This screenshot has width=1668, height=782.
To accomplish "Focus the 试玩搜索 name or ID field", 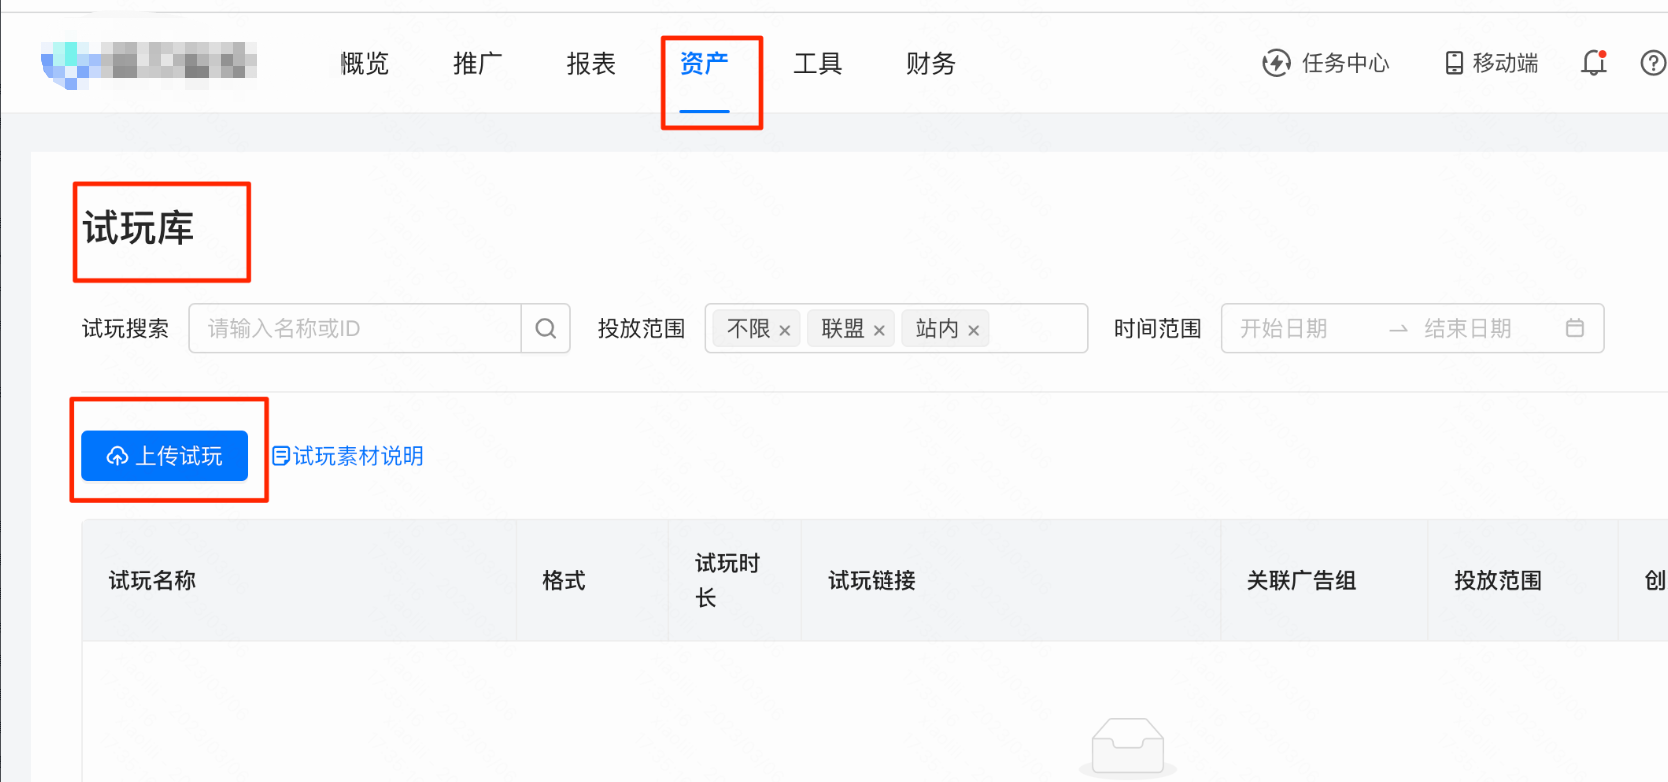I will (355, 329).
